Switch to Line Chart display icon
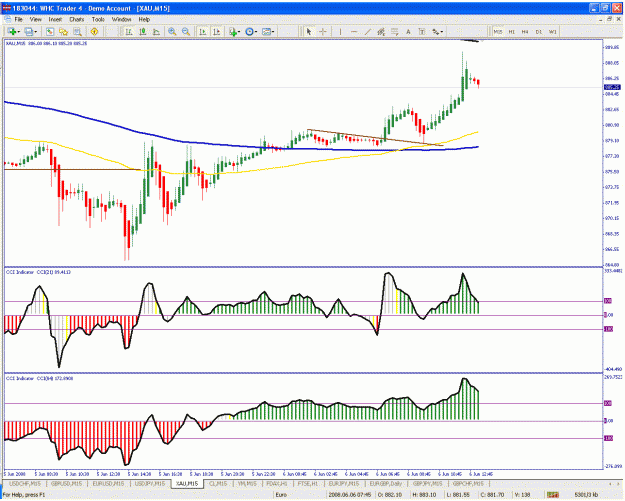 click(156, 31)
